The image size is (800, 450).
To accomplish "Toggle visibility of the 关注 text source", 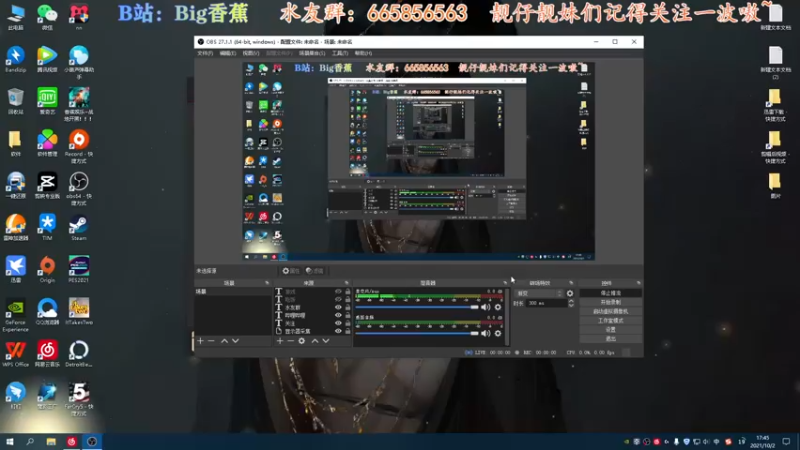I will click(x=338, y=323).
